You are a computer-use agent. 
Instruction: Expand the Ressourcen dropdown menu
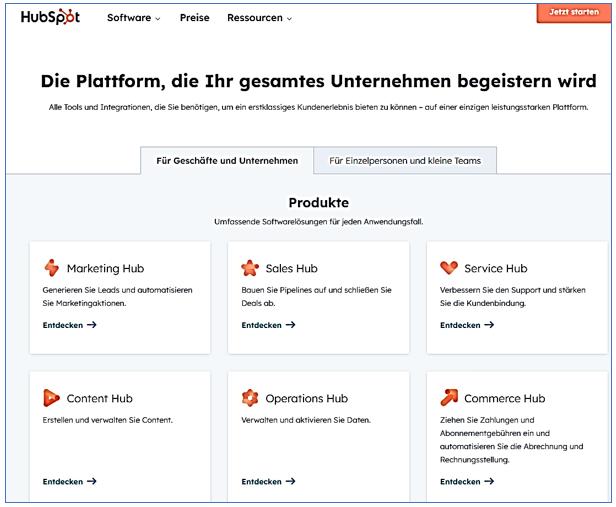[259, 18]
